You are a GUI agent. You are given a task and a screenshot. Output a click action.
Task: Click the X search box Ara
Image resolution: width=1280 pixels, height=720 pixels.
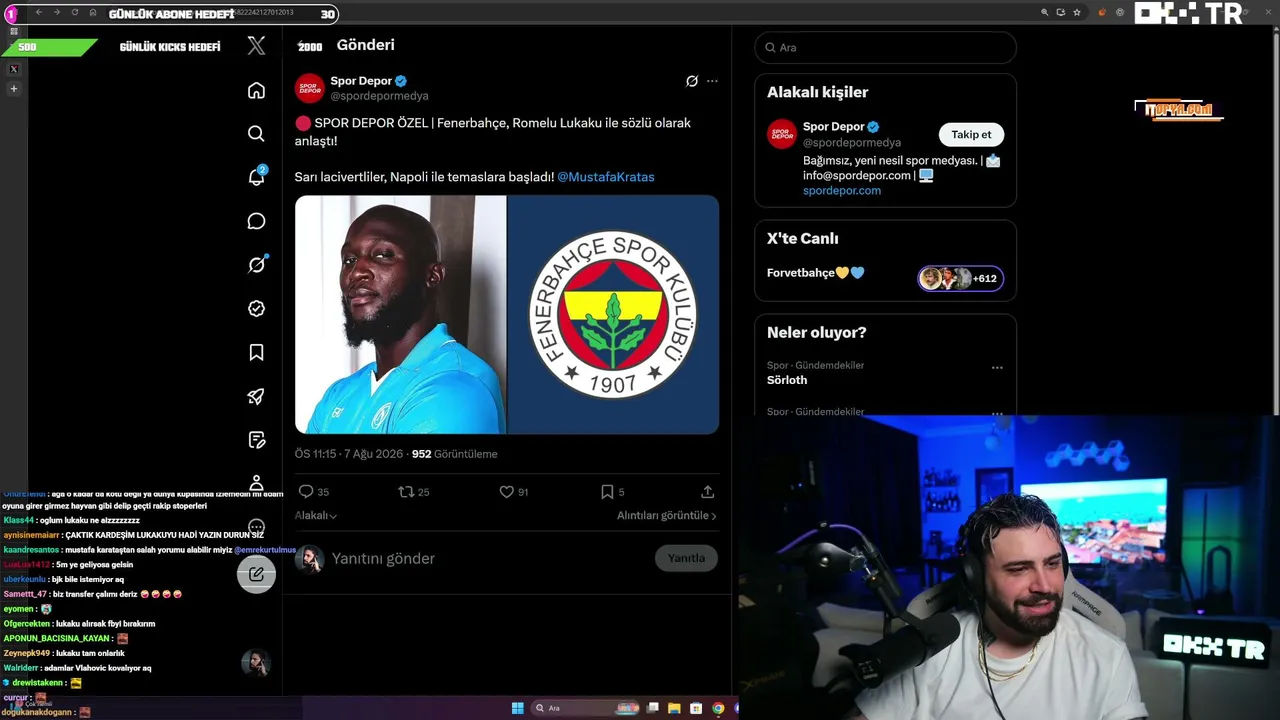point(885,47)
